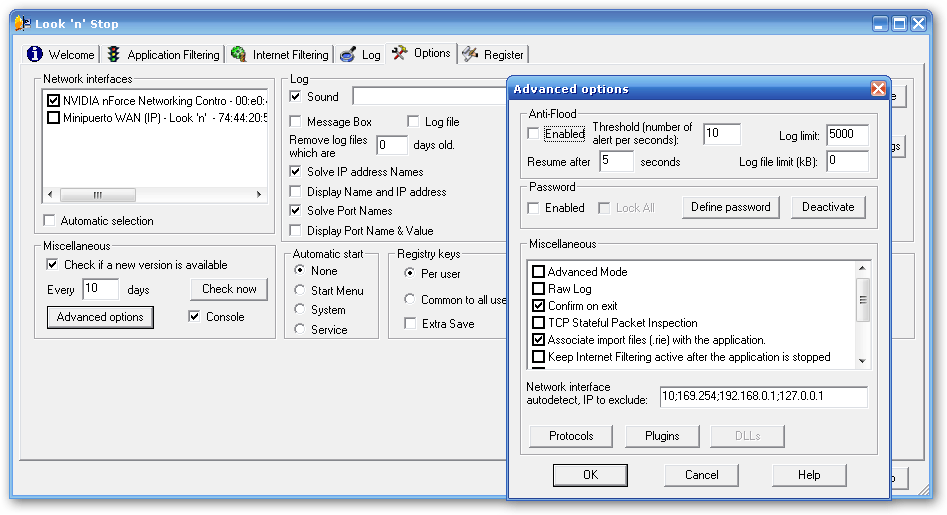The image size is (947, 515).
Task: Select Common to all users option
Action: coord(409,299)
